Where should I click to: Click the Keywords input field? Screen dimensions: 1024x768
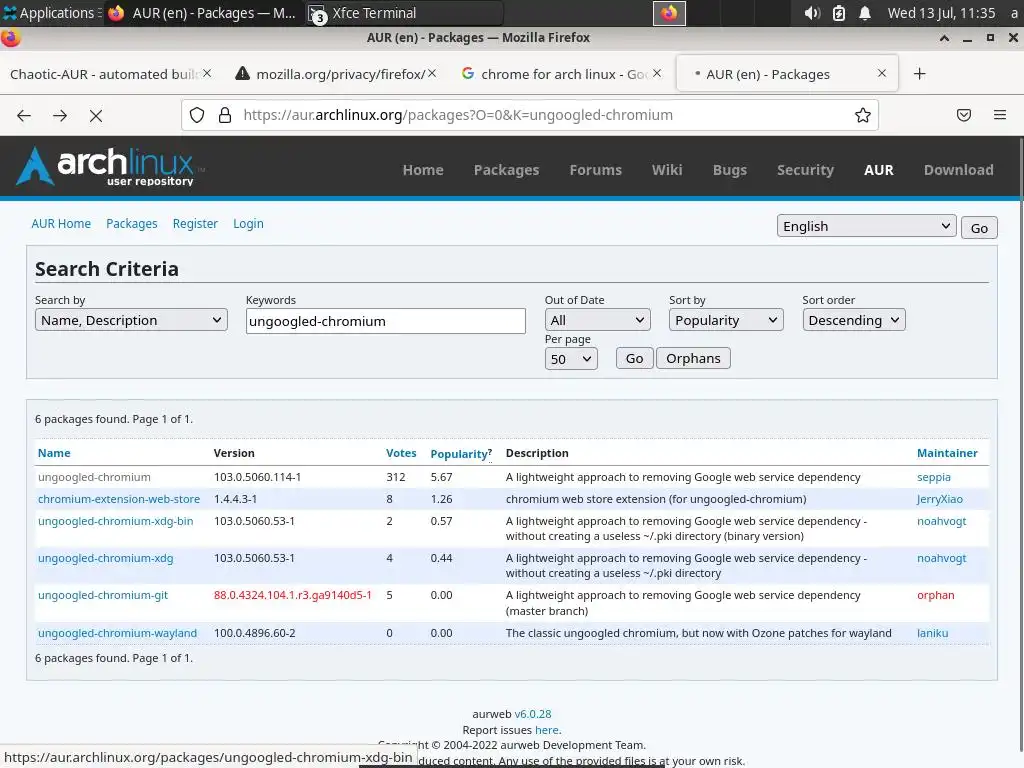coord(385,321)
